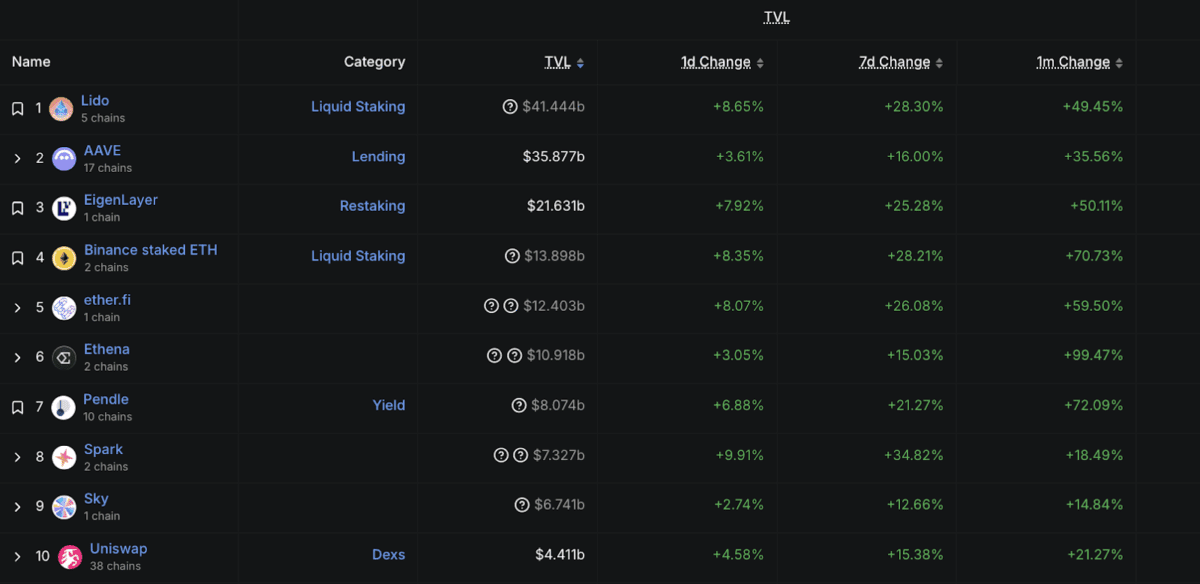Click the sort arrows next to 7d Change
The width and height of the screenshot is (1200, 584).
pos(940,63)
